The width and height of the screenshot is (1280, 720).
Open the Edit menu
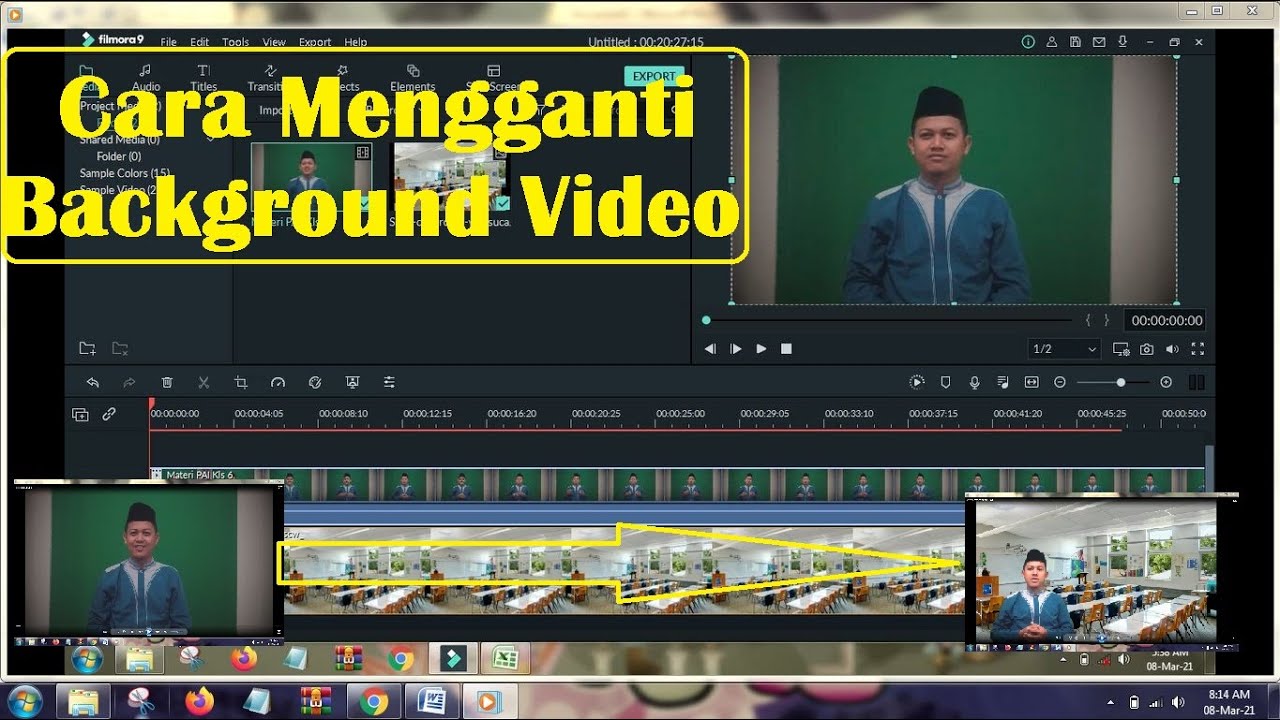coord(200,42)
